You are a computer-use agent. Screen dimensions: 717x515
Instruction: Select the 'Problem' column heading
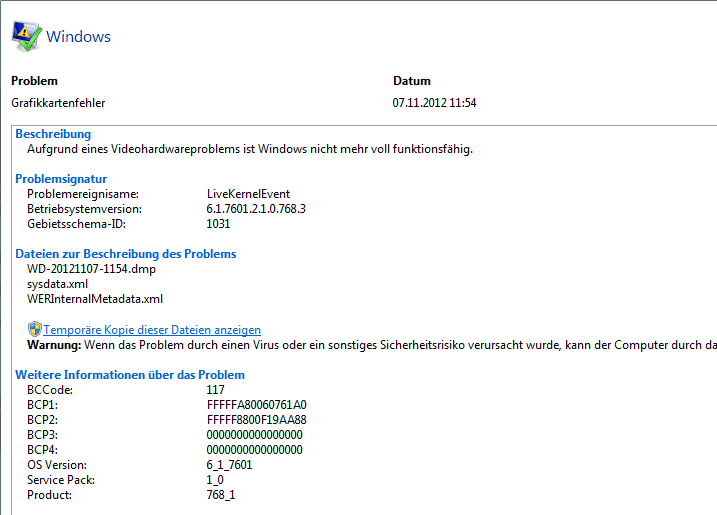tap(34, 81)
